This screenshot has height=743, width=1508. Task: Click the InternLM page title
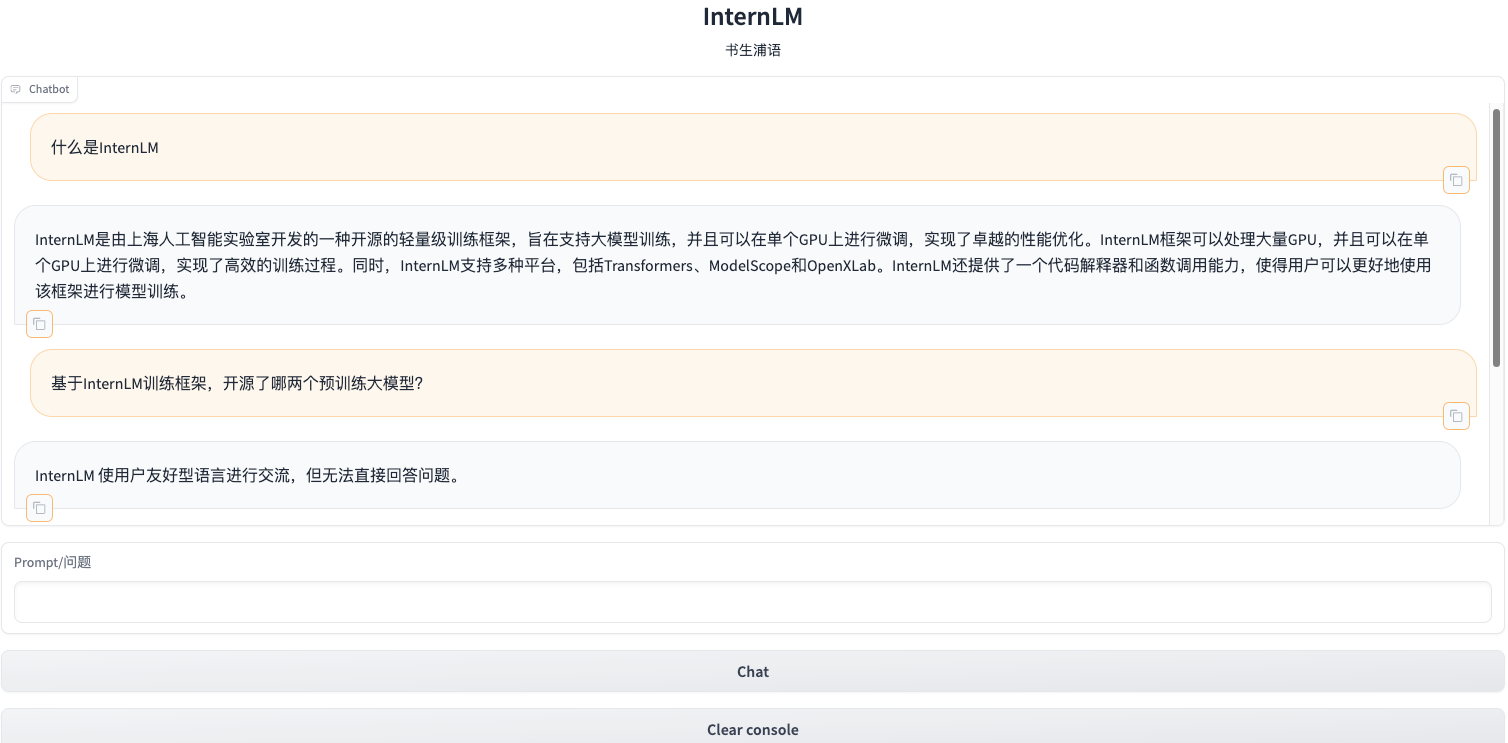click(x=753, y=17)
